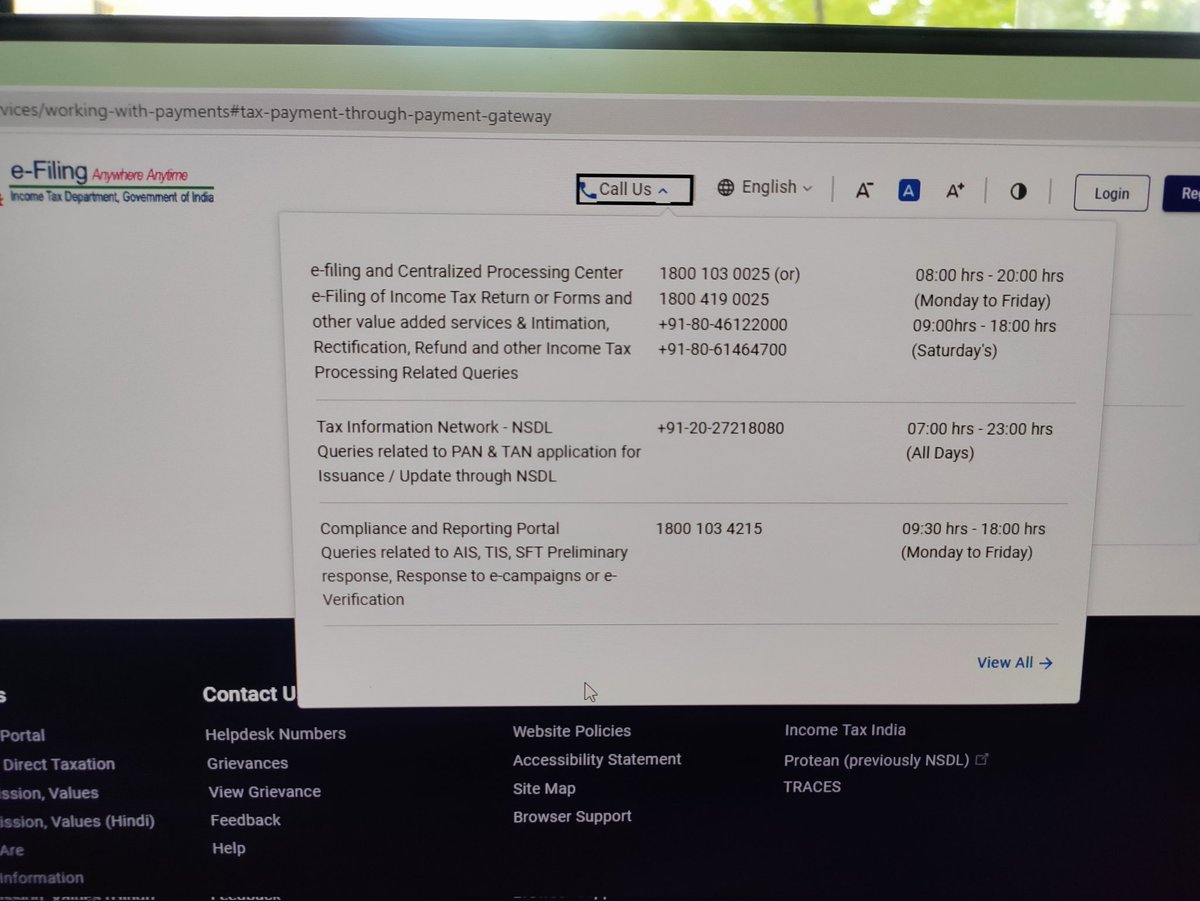Screen dimensions: 1200x901
Task: Open Income Tax India footer link
Action: coord(845,730)
